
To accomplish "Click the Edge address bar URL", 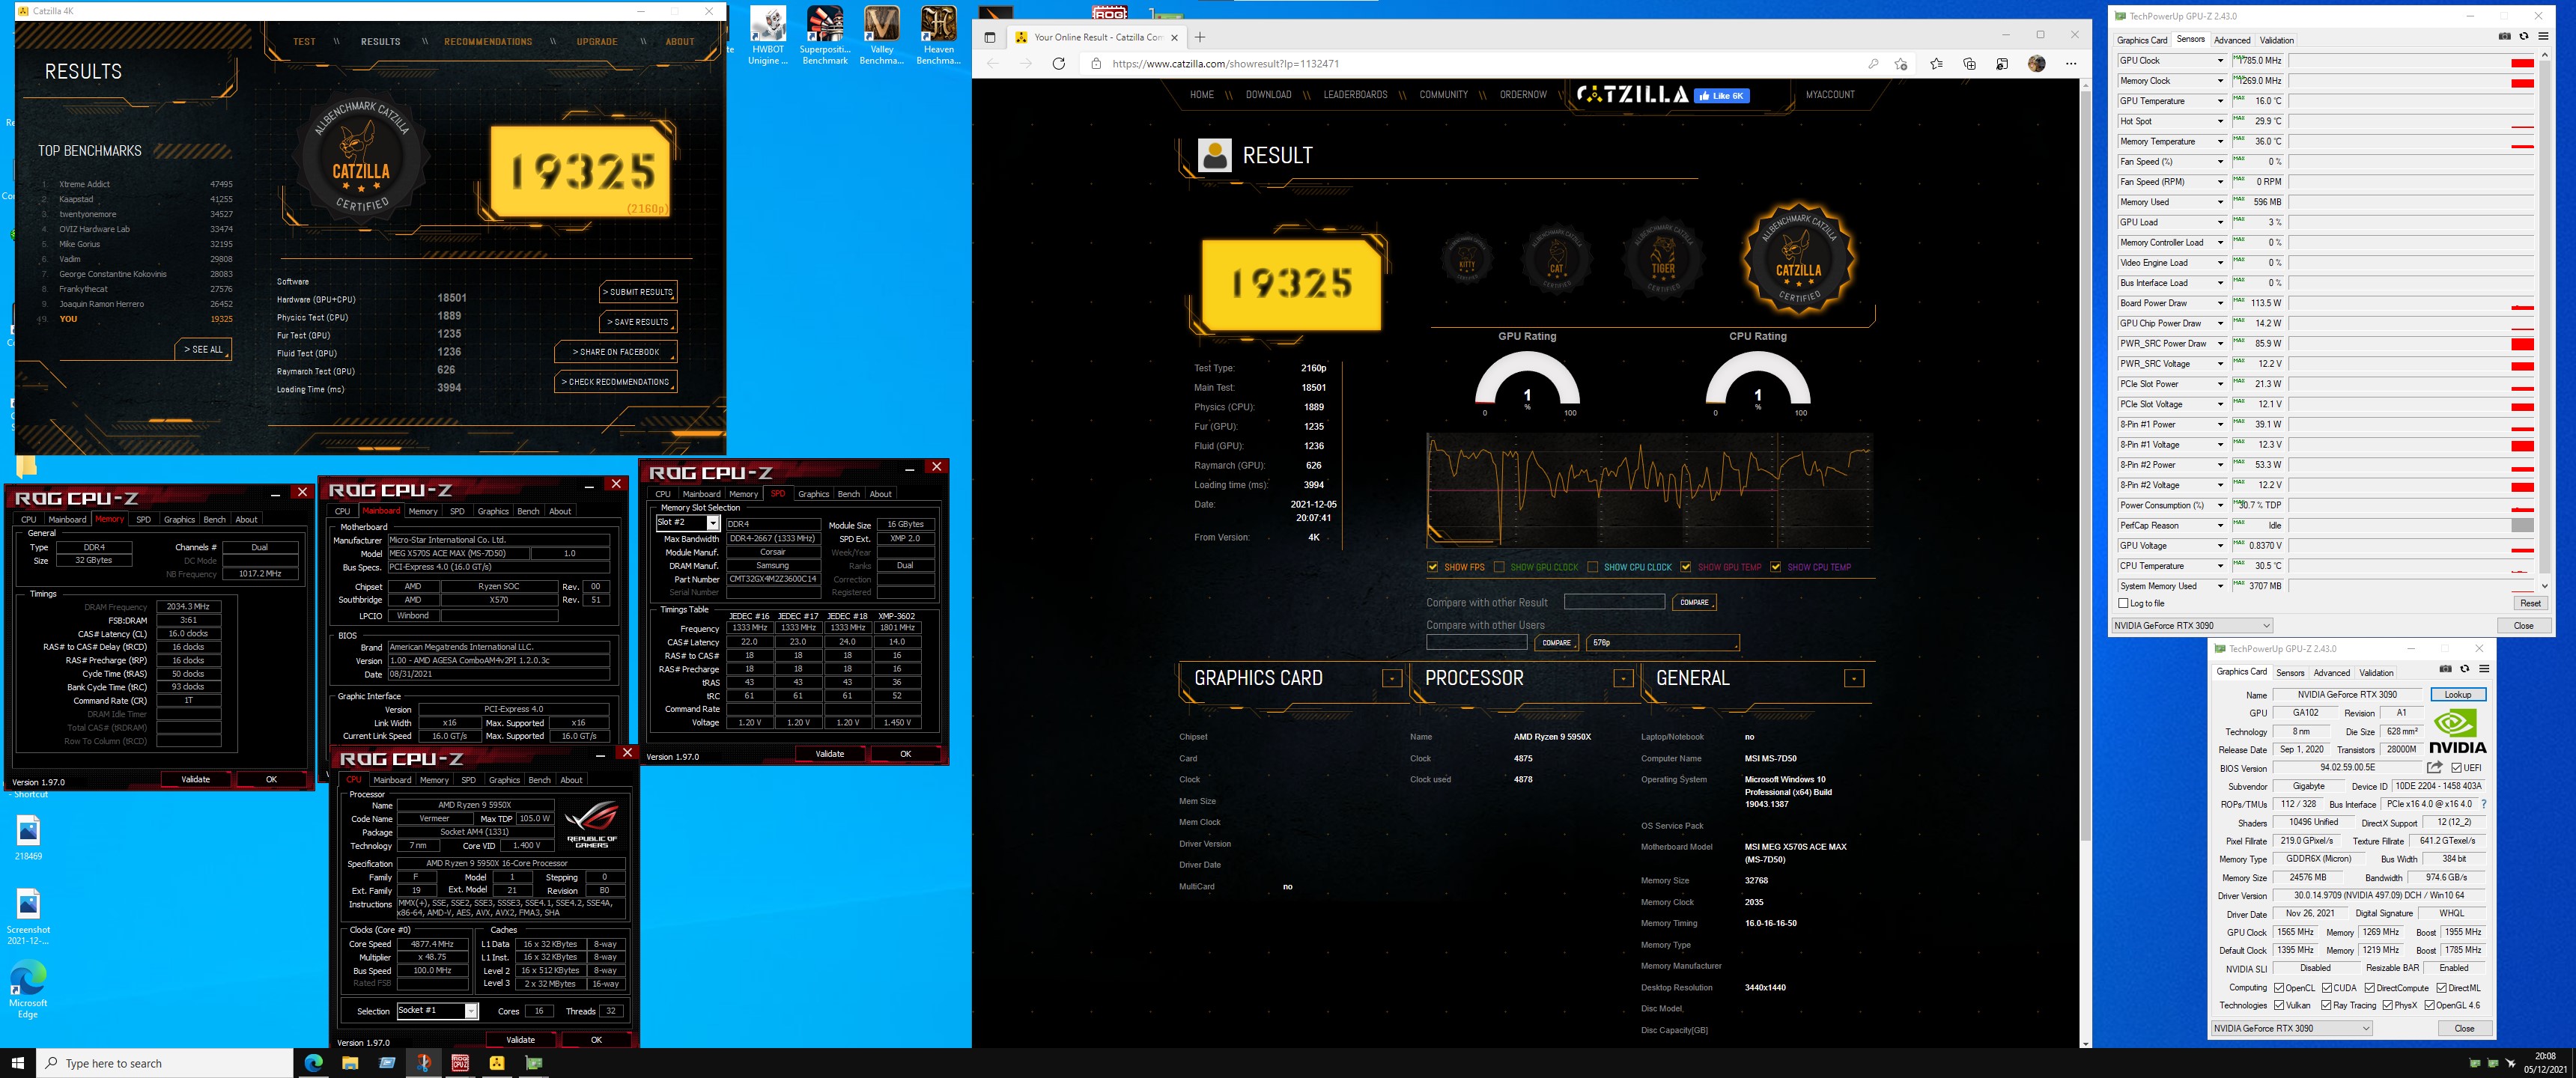I will [x=1225, y=64].
